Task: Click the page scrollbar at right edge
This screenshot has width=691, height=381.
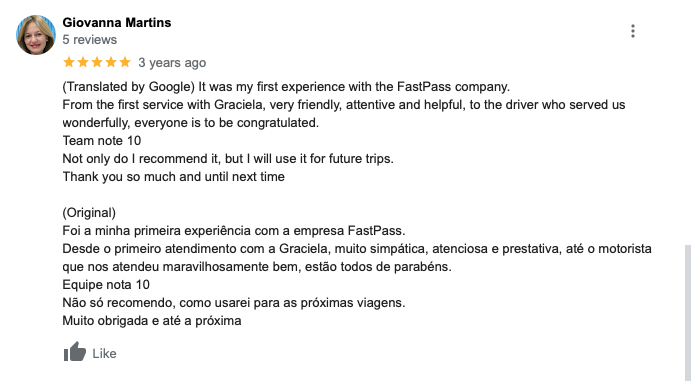Action: tap(687, 313)
